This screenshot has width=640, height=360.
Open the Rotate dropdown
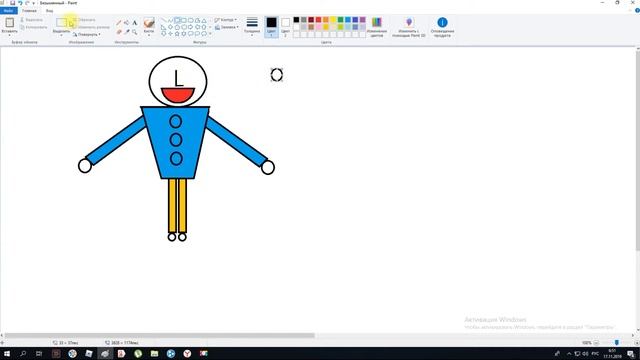tap(87, 34)
